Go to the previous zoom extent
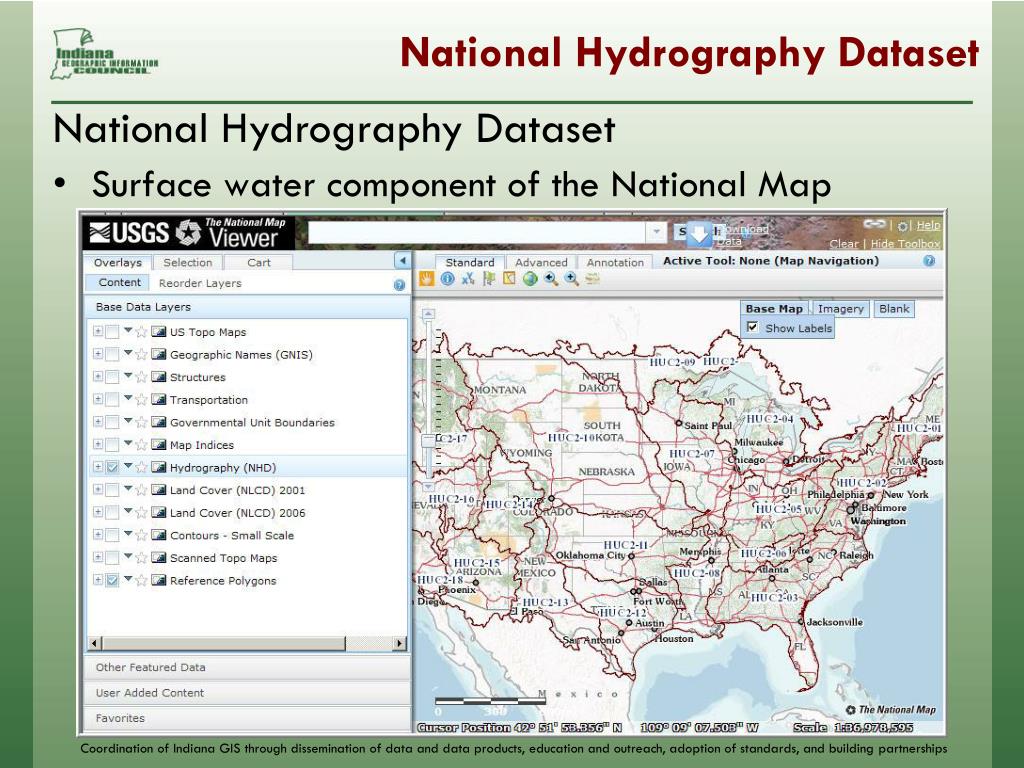 pos(551,280)
